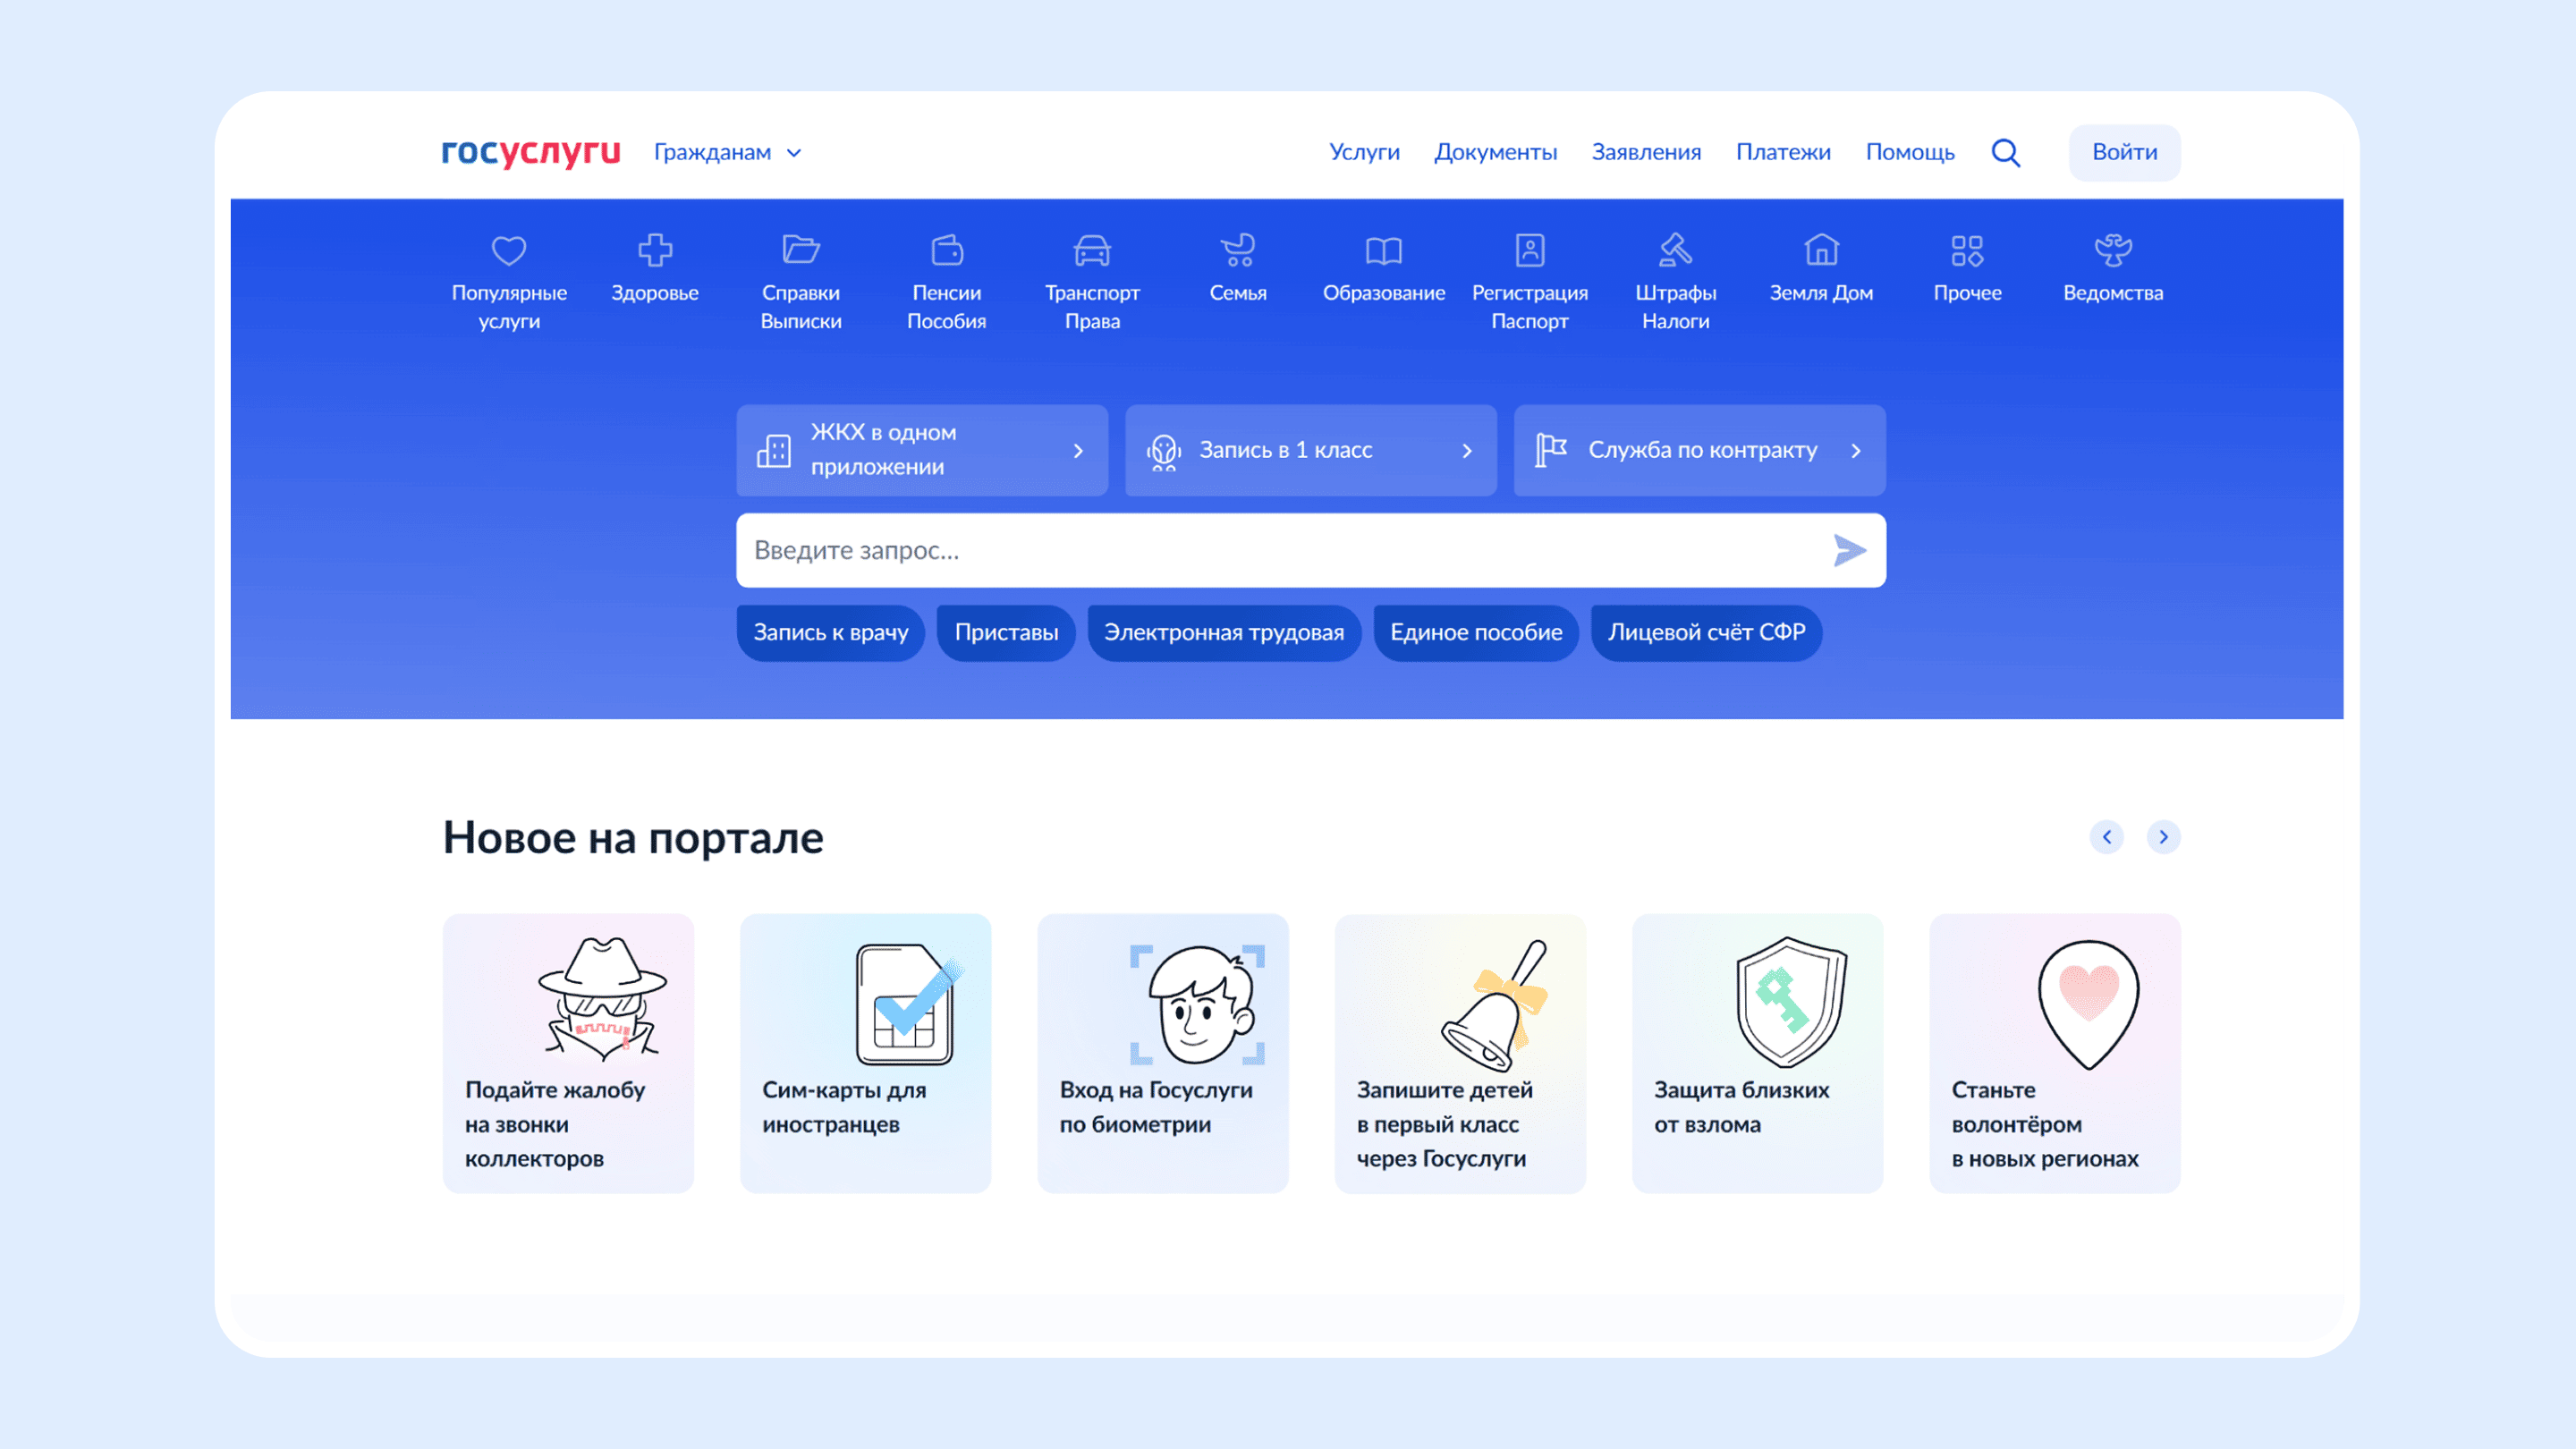Viewport: 2576px width, 1449px height.
Task: Open the chevron on Служба по контракту
Action: click(x=1856, y=451)
